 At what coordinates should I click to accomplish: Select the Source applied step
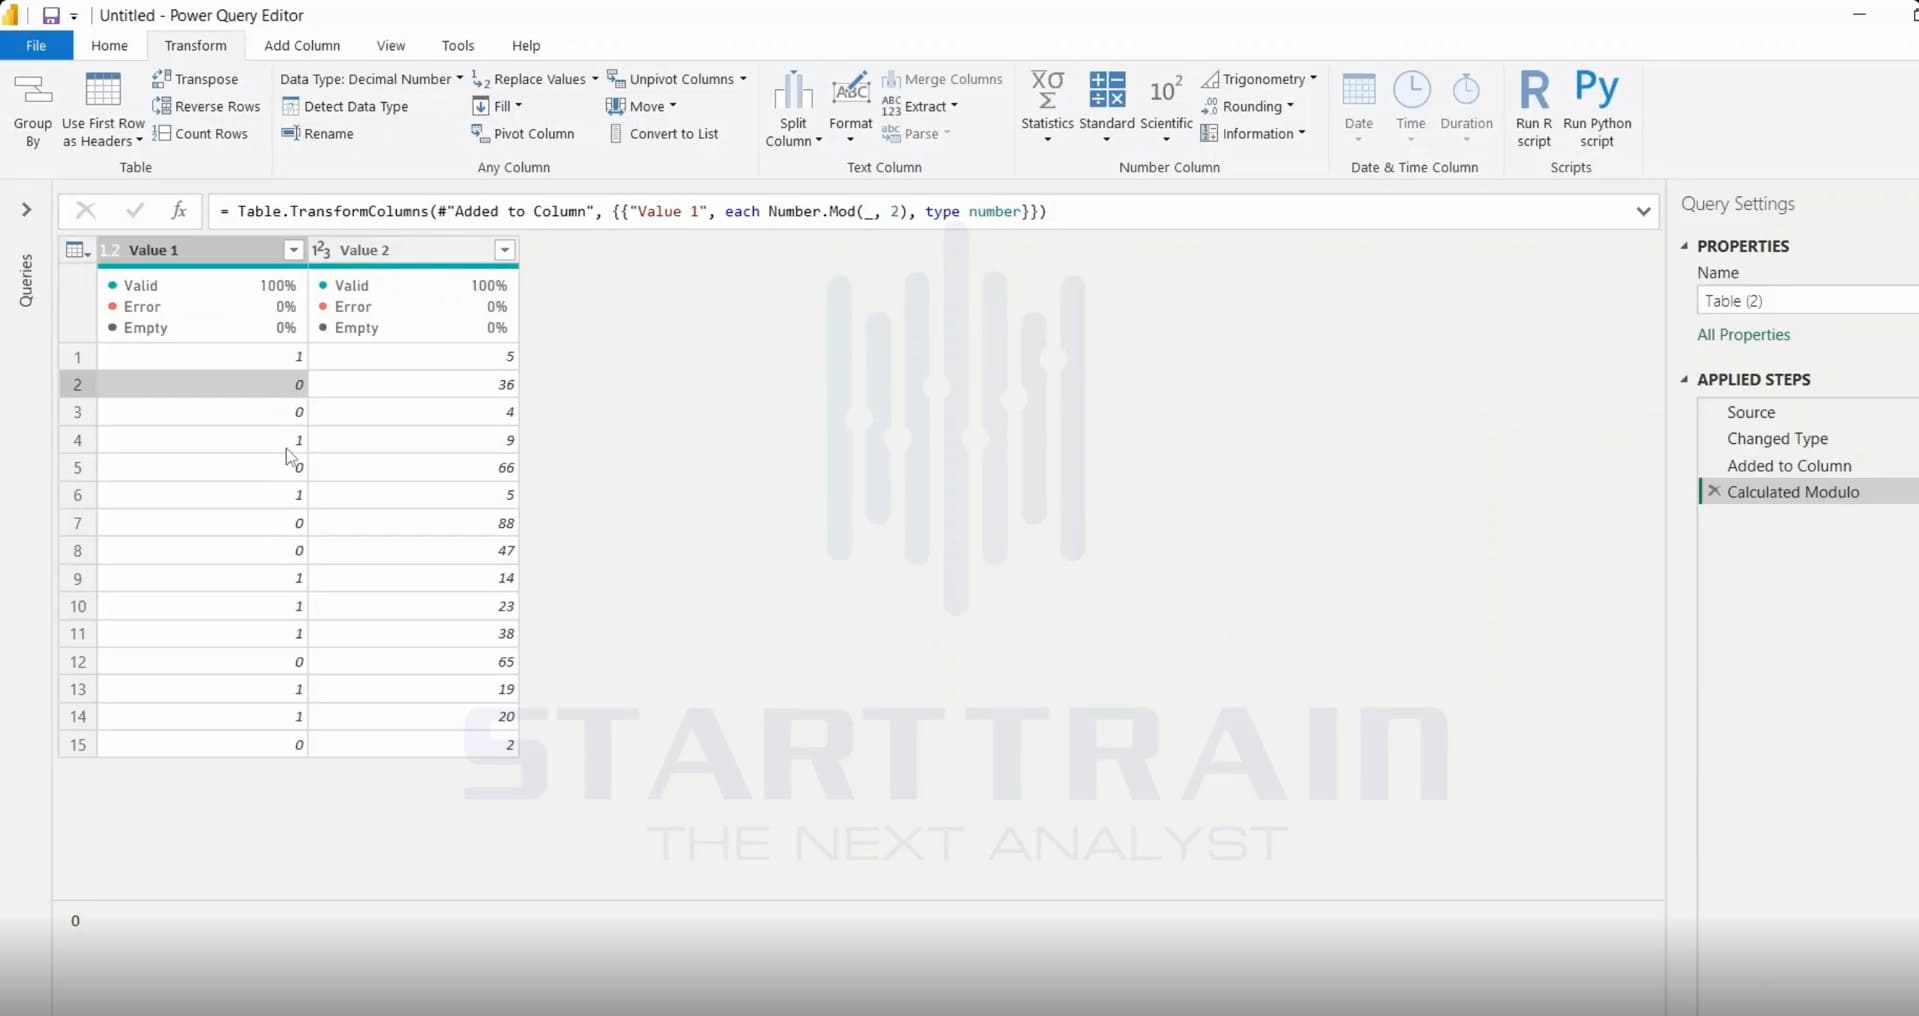pos(1751,412)
